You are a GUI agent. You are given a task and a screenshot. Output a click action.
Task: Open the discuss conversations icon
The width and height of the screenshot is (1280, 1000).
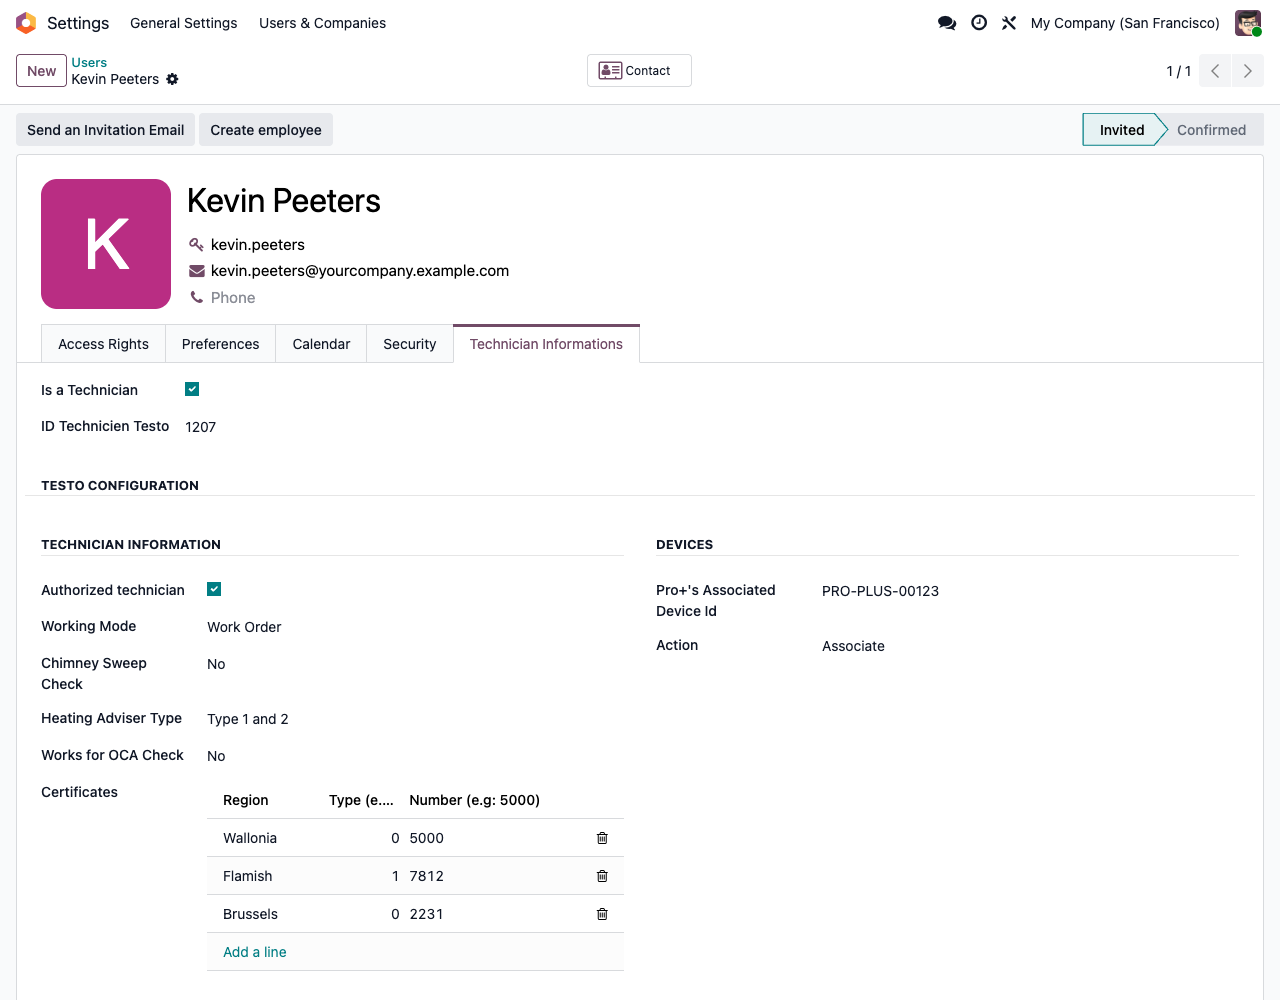[x=947, y=23]
